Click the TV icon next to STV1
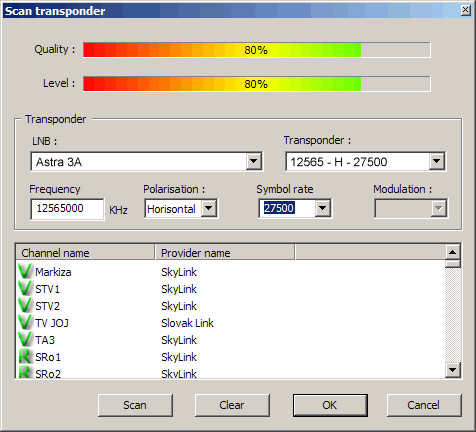The width and height of the screenshot is (476, 432). [x=25, y=288]
